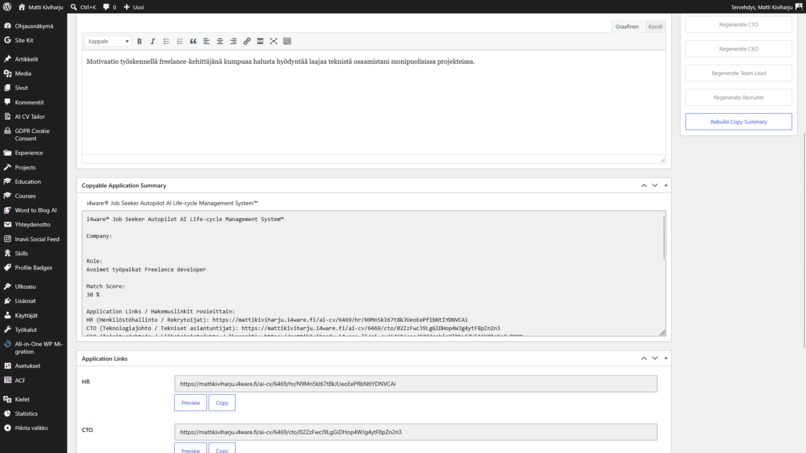Move Application Links panel down
The width and height of the screenshot is (806, 453).
click(655, 358)
